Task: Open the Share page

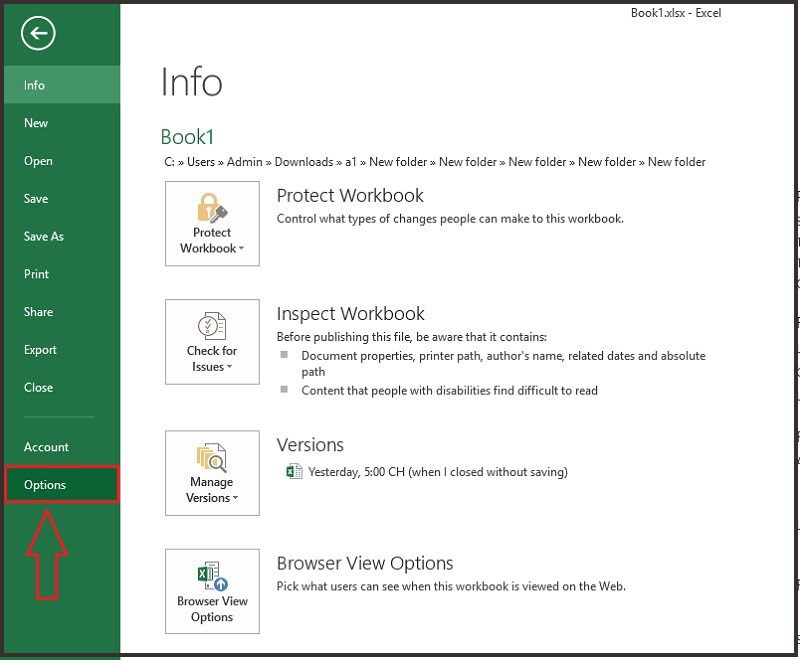Action: tap(62, 312)
